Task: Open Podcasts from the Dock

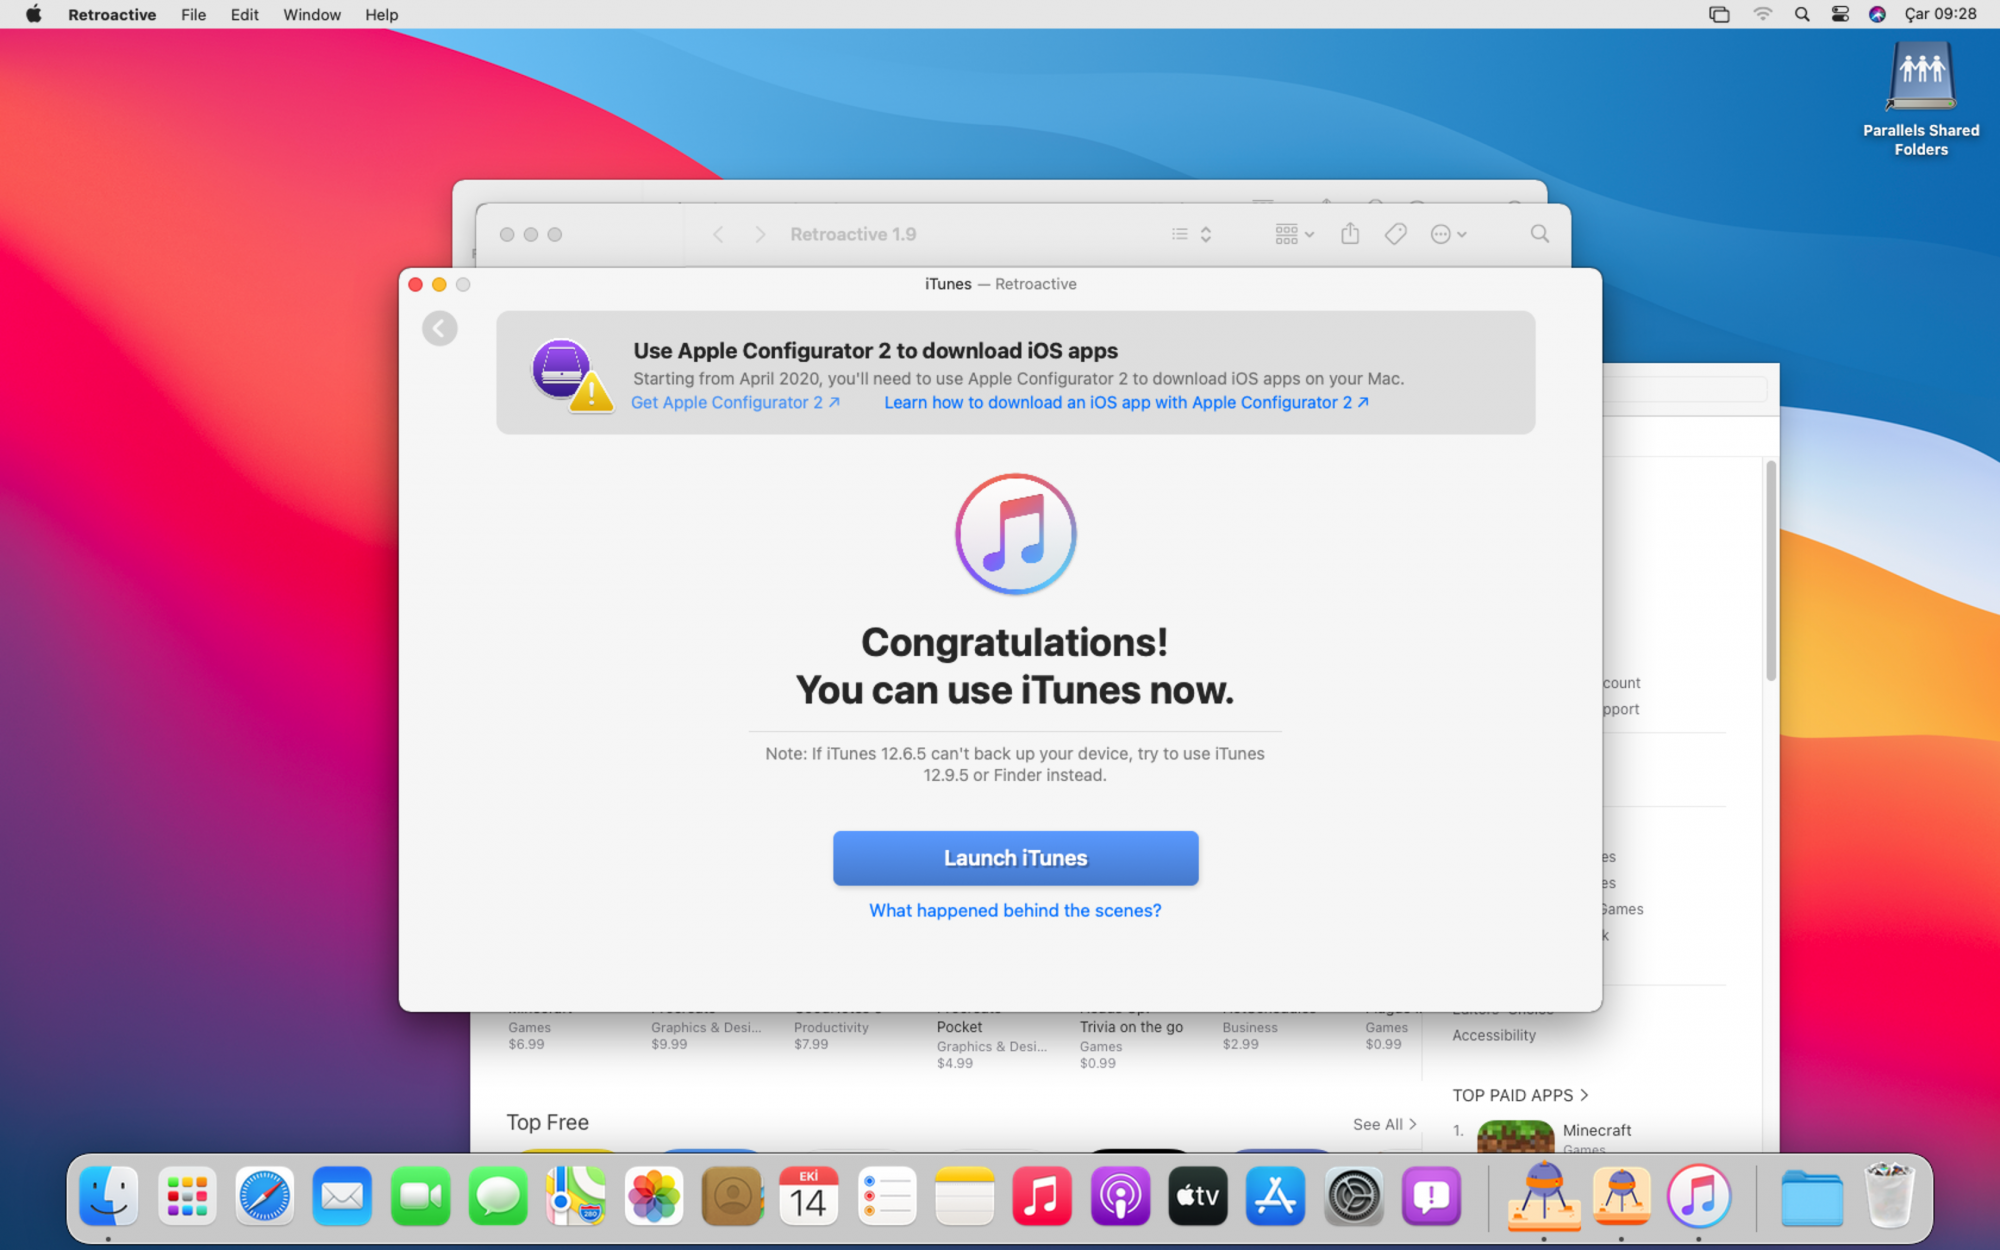Action: 1120,1196
